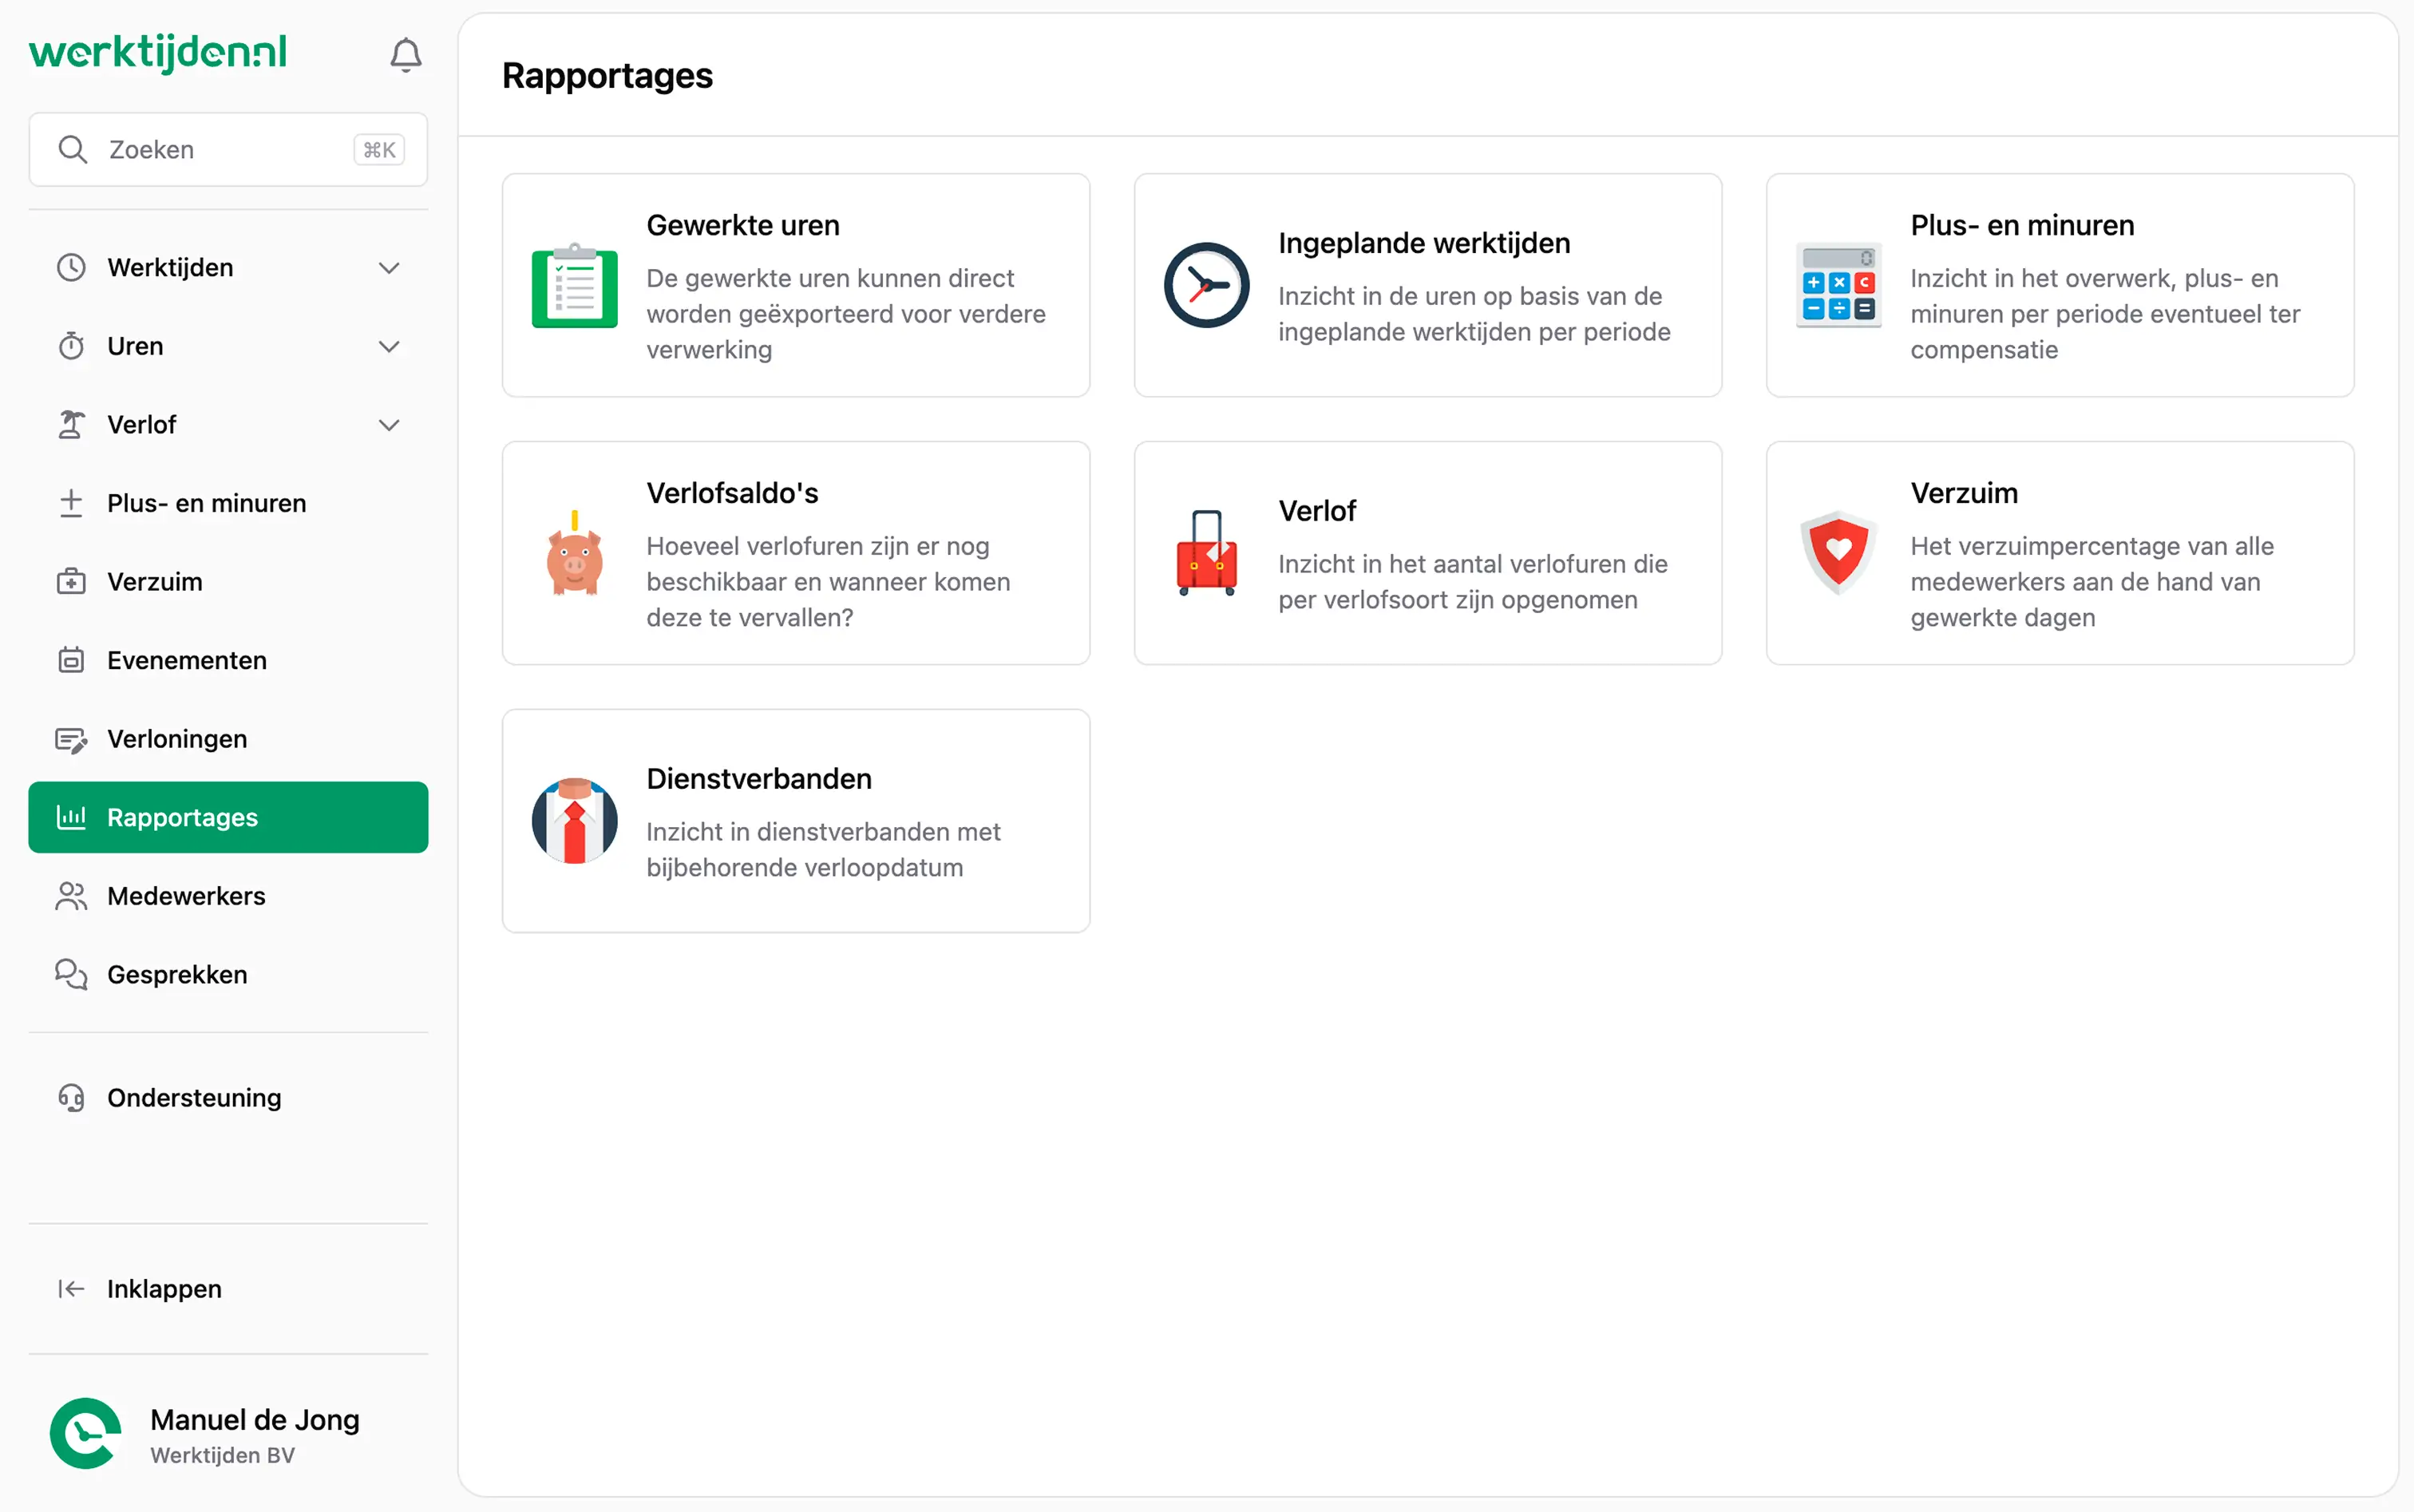Click the Verzuim medical kit icon
Viewport: 2414px width, 1512px height.
pos(71,581)
